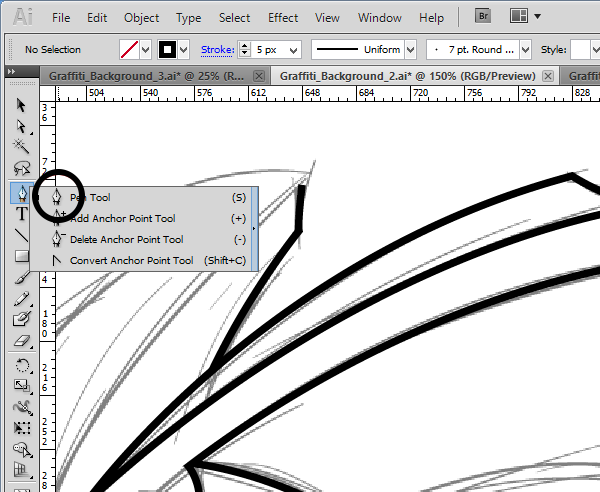The height and width of the screenshot is (492, 600).
Task: Choose the Eraser tool
Action: coord(21,341)
